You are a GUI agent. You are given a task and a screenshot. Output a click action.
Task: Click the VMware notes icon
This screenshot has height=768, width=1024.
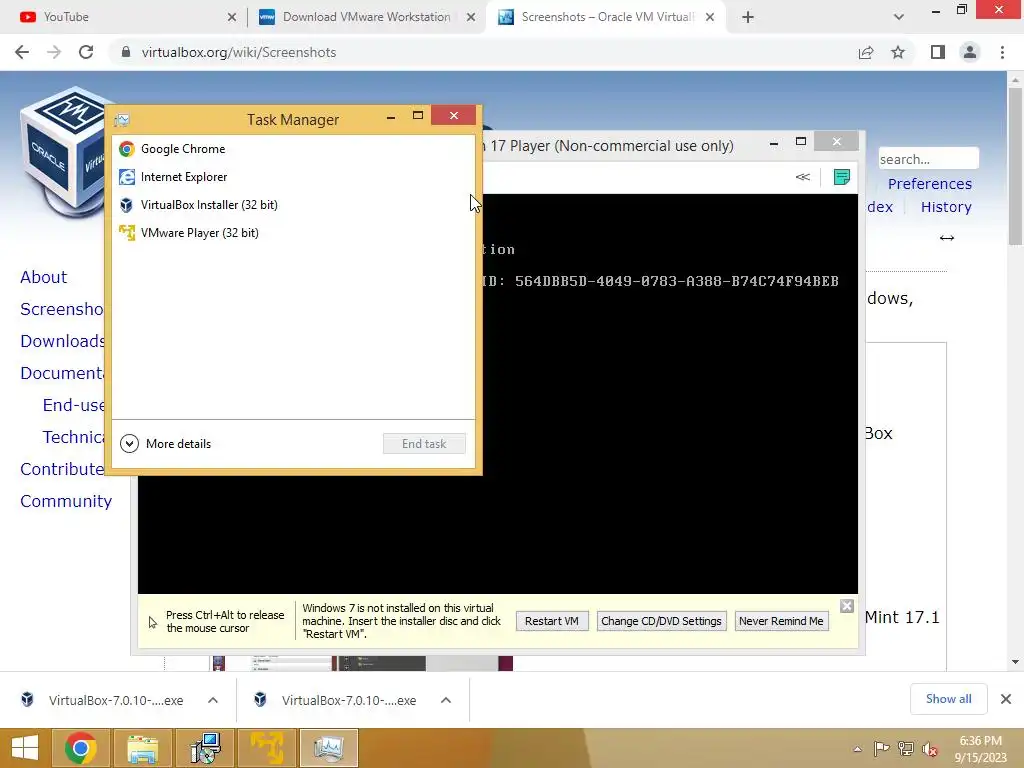(x=842, y=177)
